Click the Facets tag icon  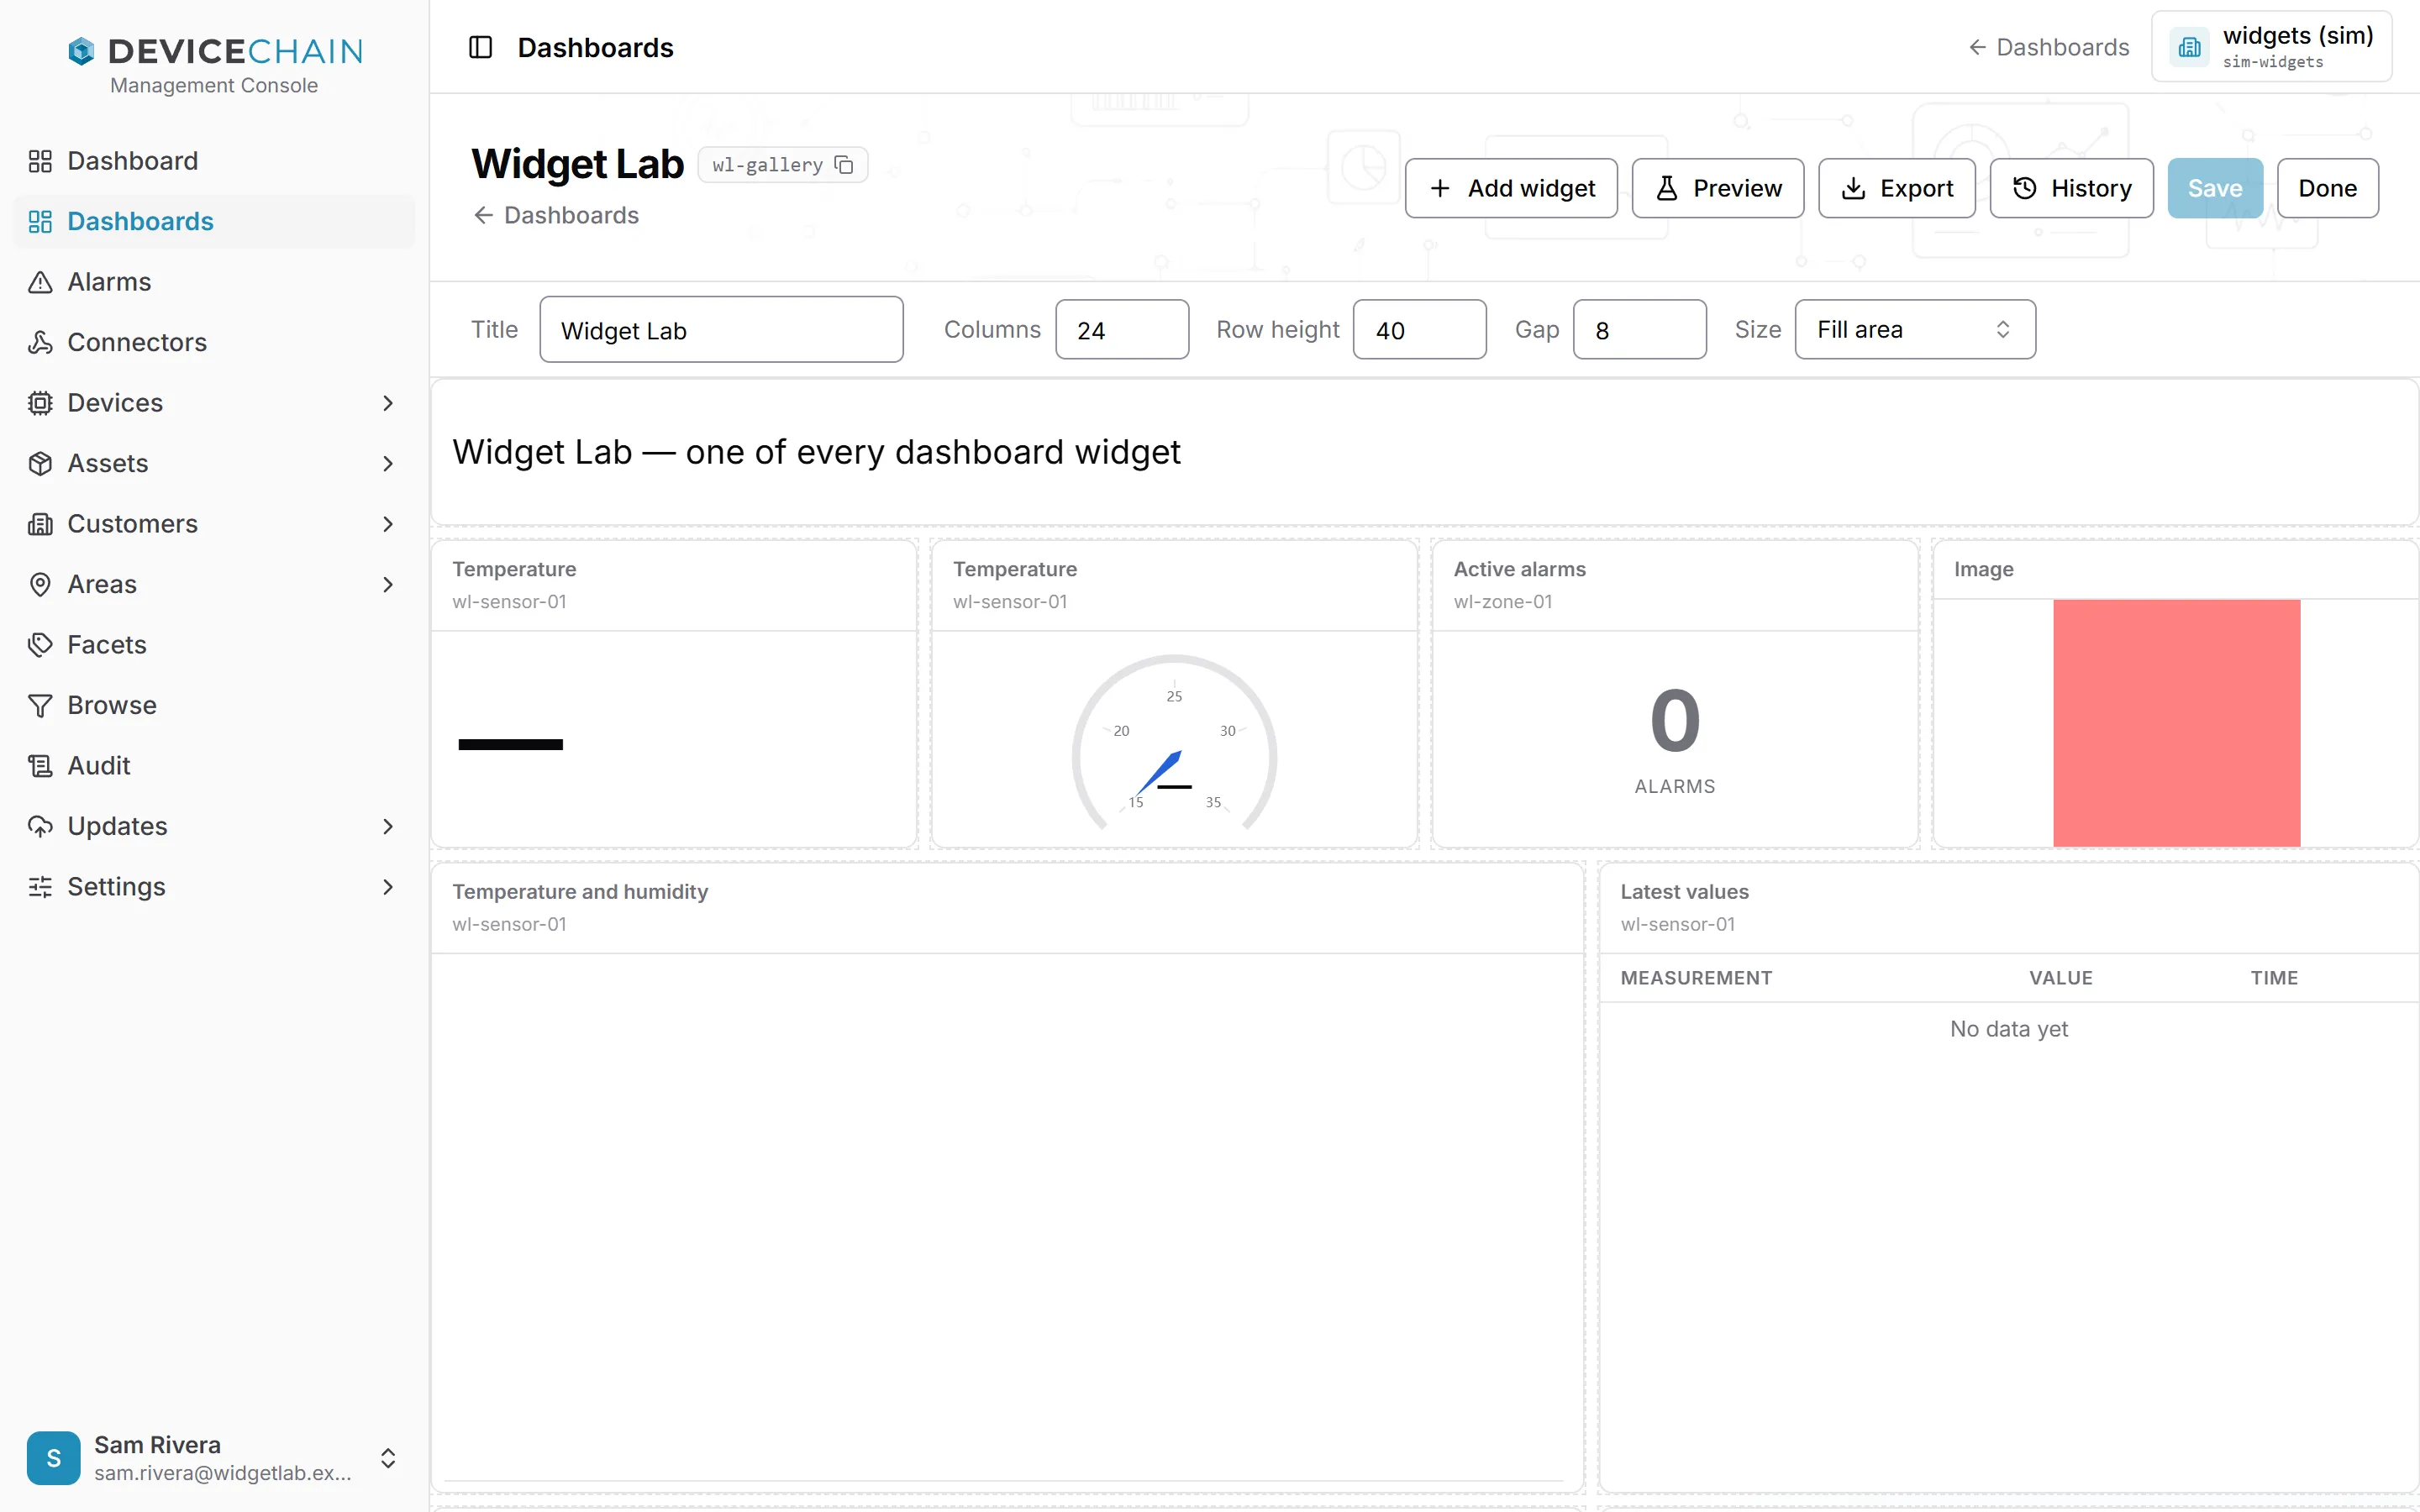point(40,645)
